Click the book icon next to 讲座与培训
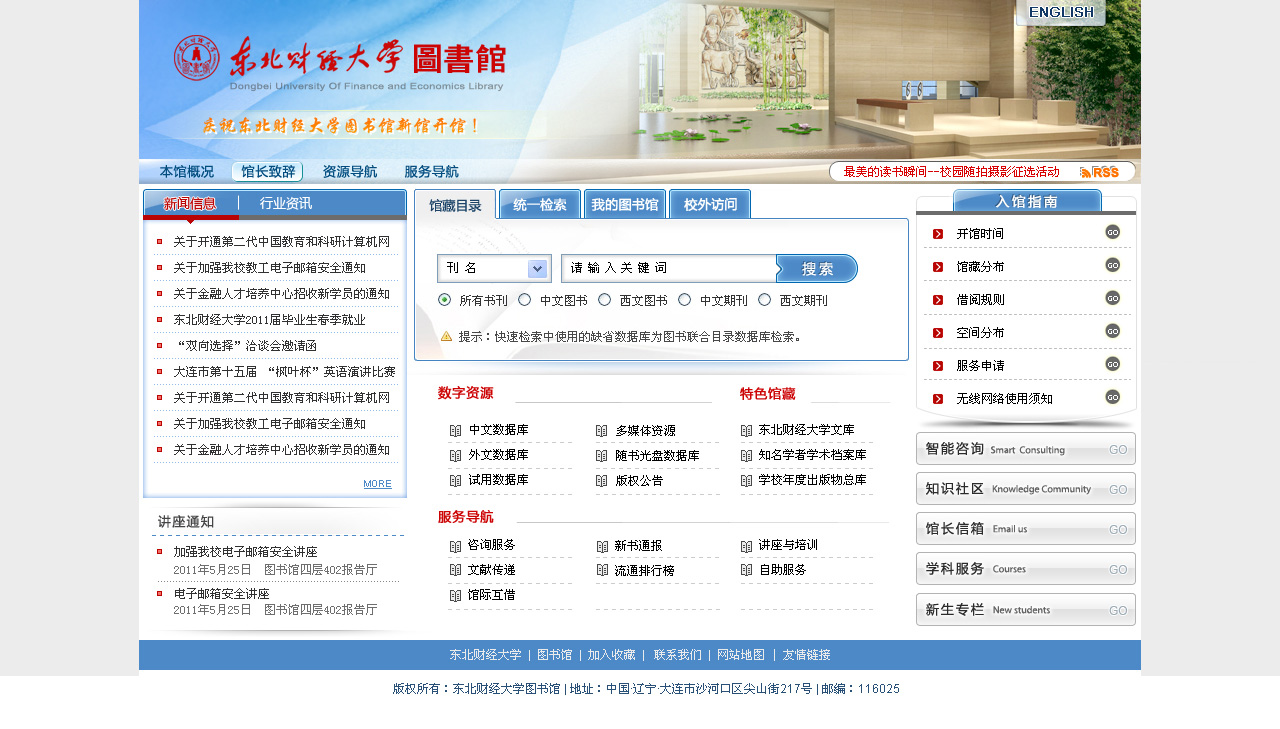 tap(747, 546)
